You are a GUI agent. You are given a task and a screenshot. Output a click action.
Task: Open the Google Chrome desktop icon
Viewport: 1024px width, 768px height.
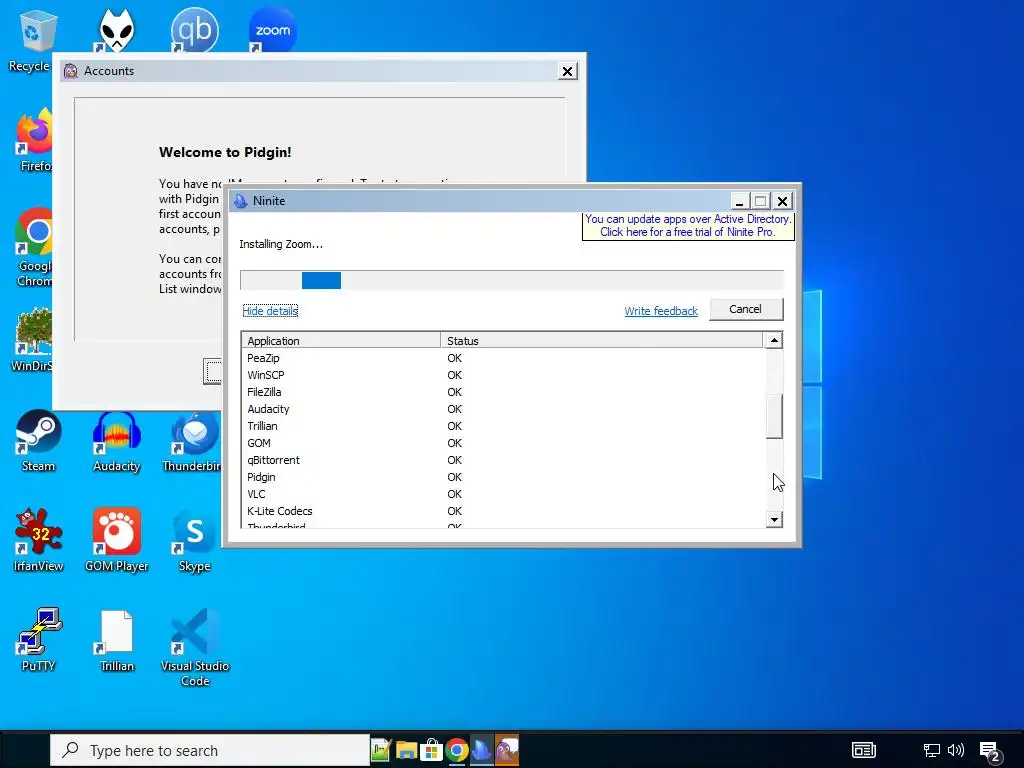pos(34,247)
